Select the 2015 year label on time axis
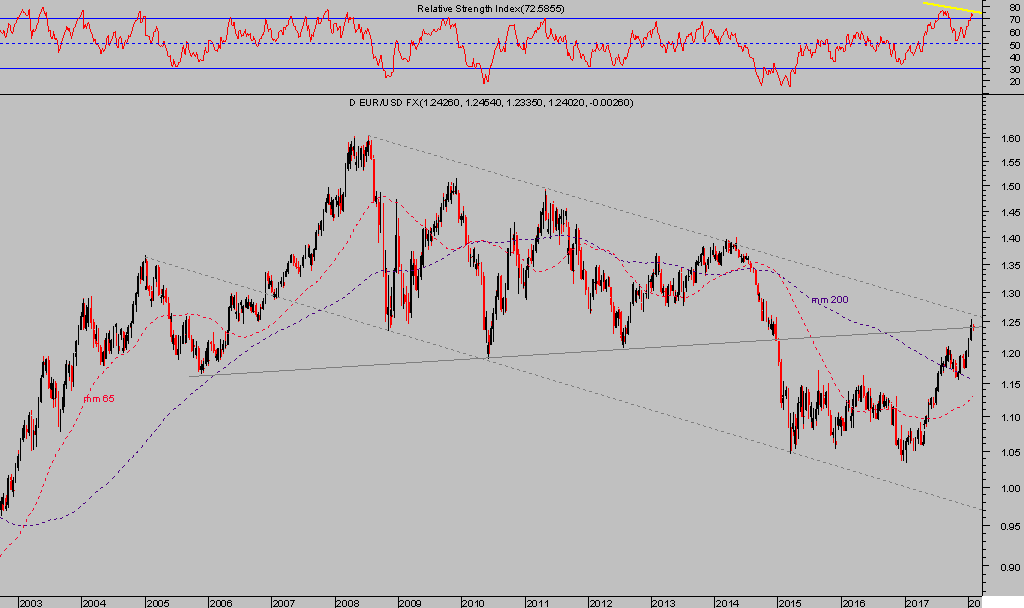 (x=790, y=602)
